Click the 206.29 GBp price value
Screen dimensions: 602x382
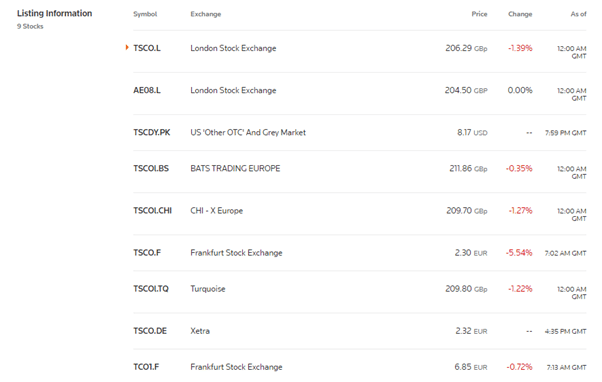pos(466,48)
